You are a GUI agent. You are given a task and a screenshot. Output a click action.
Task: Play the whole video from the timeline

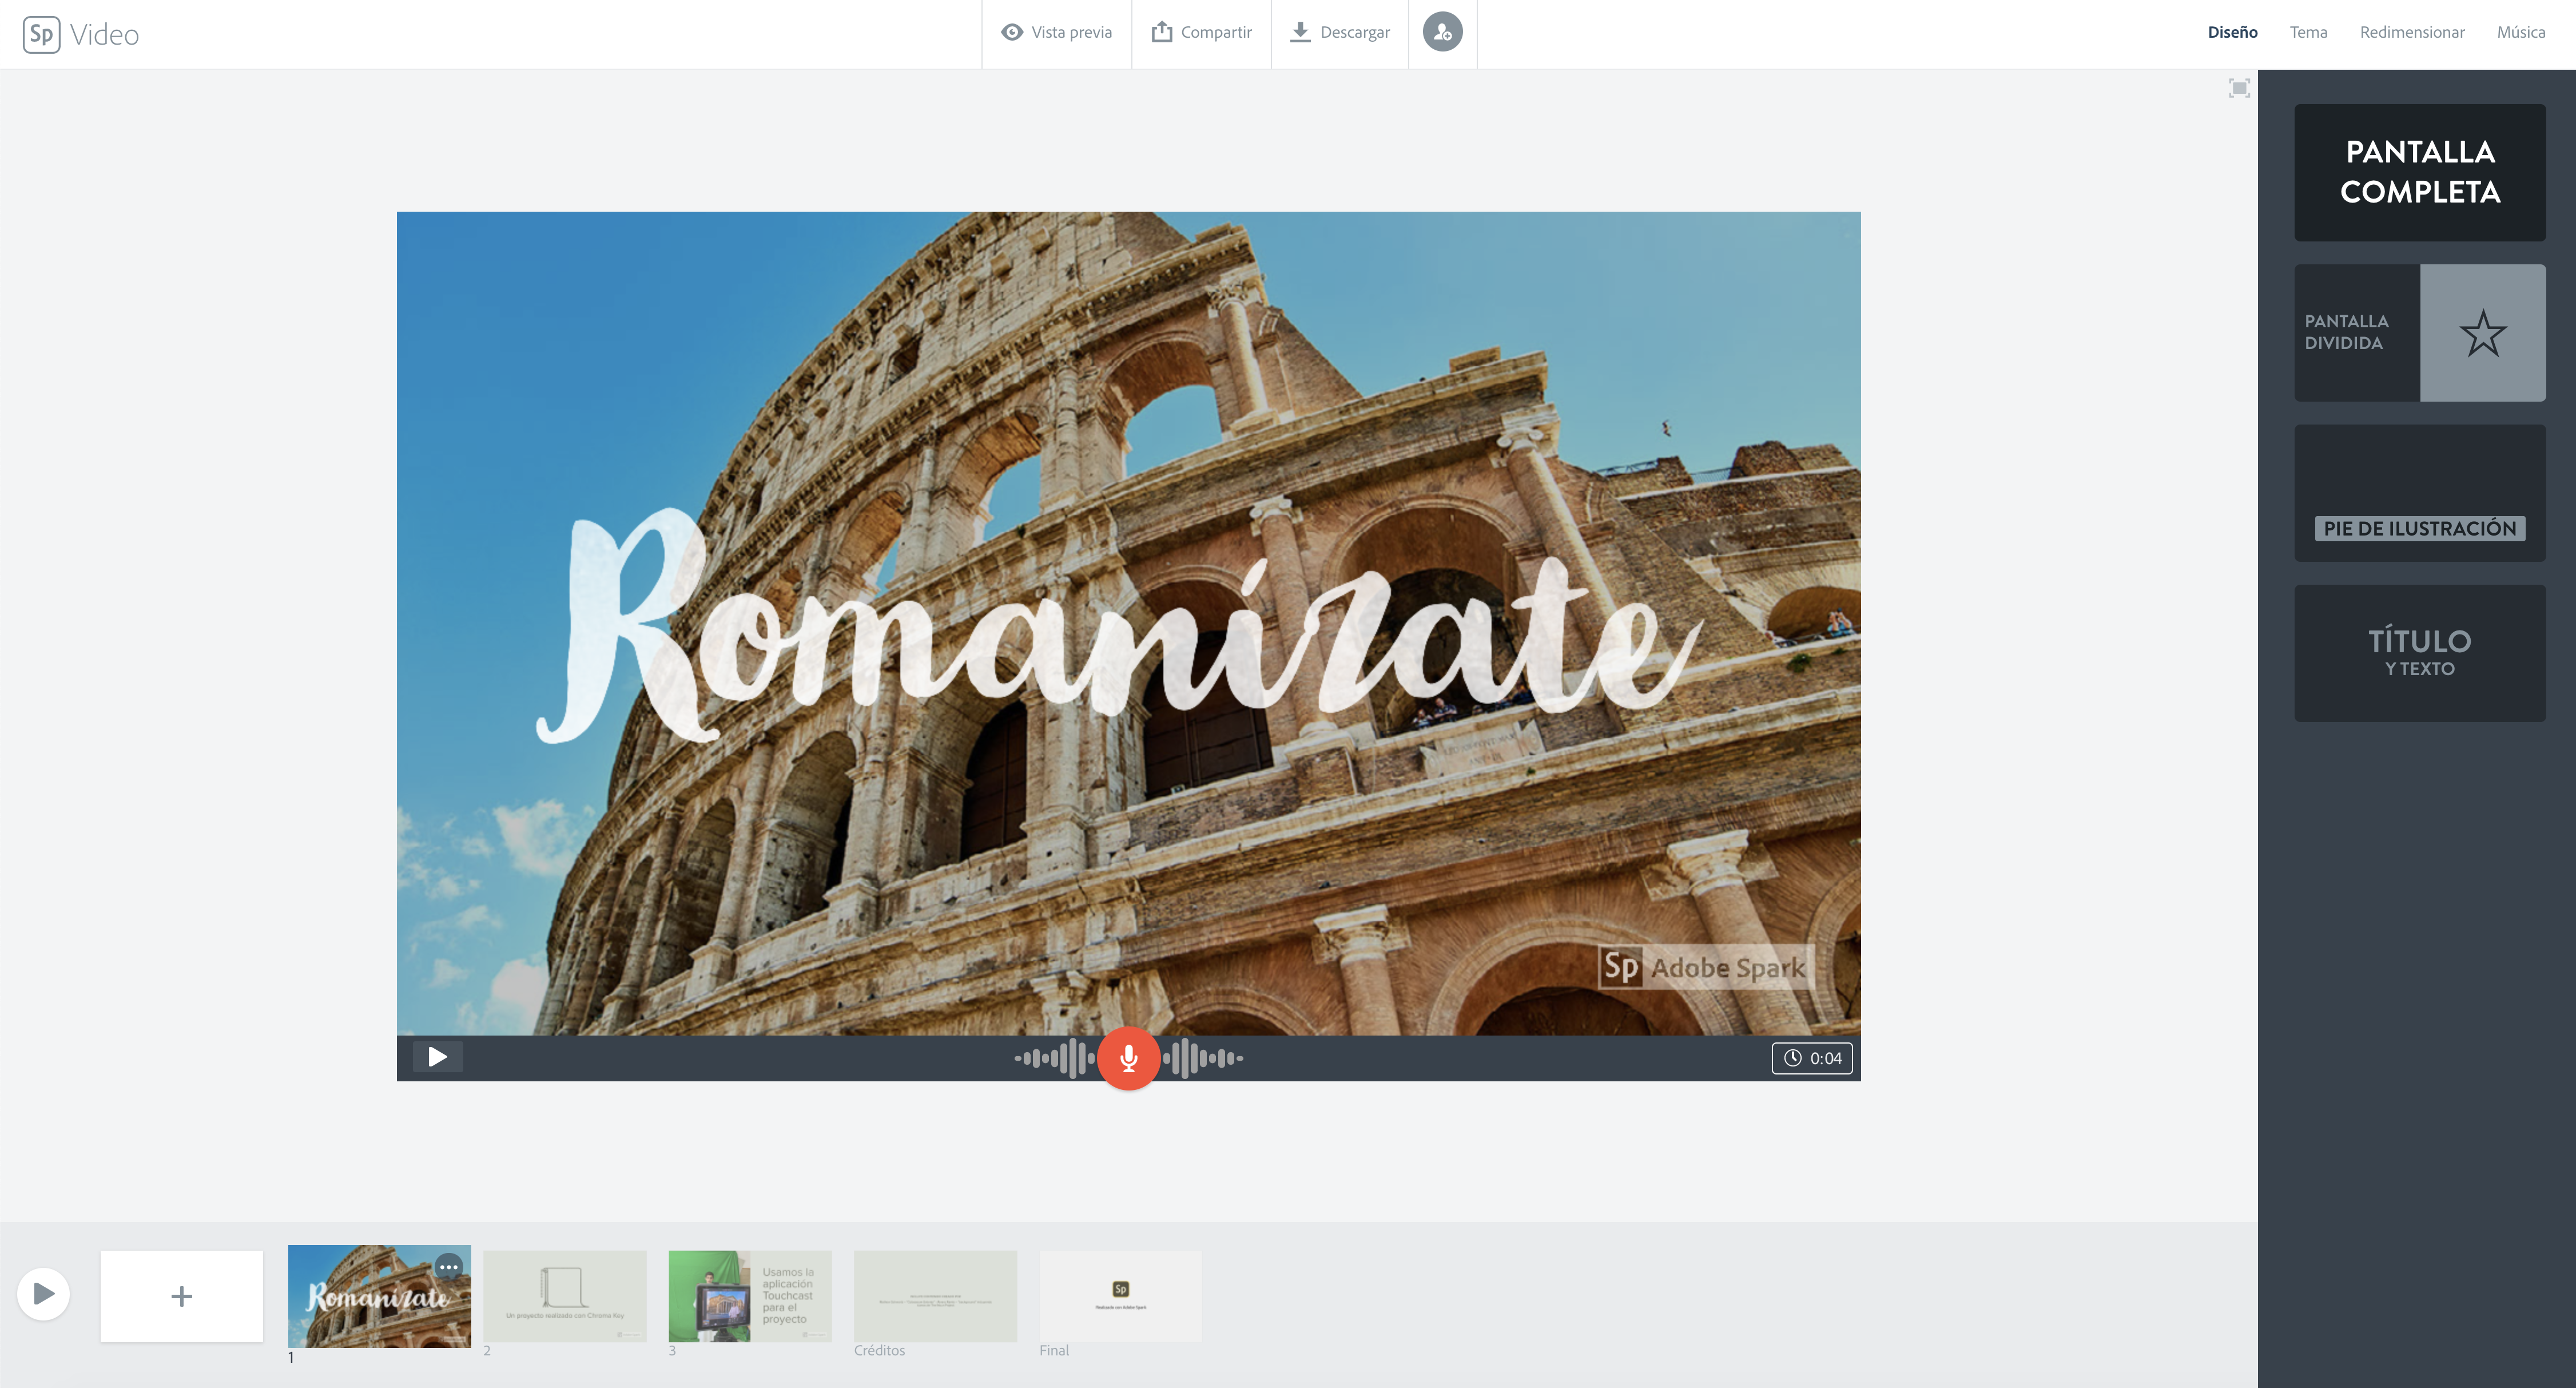tap(43, 1294)
